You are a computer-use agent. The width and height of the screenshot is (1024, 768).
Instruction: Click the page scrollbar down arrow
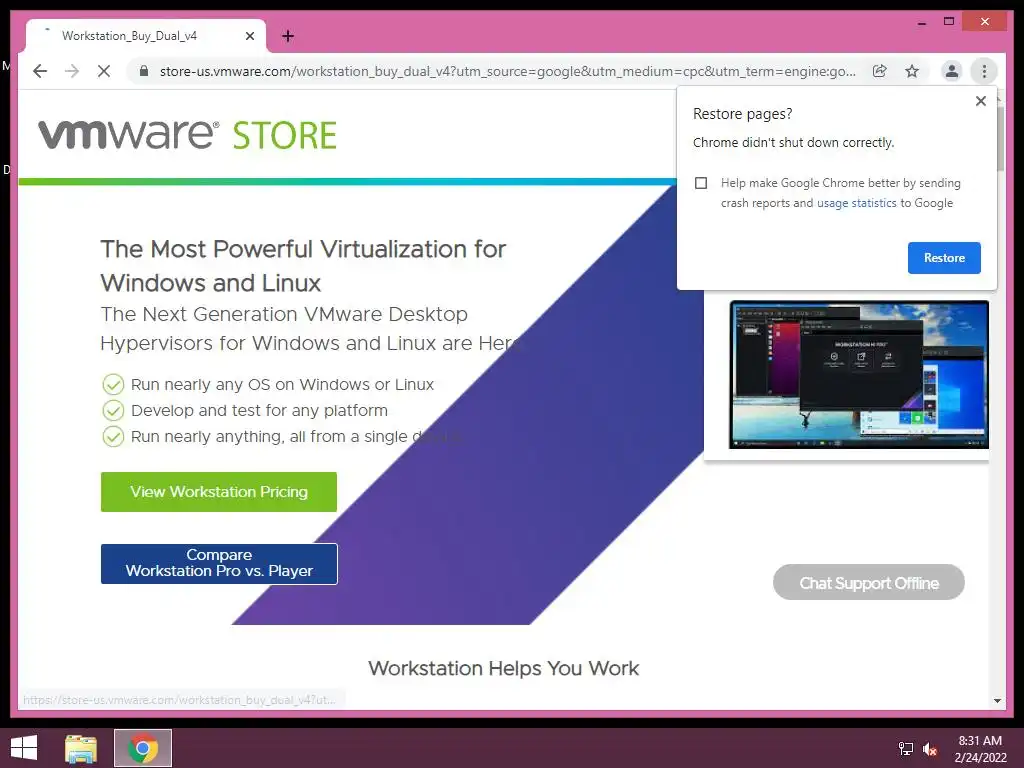tap(997, 701)
